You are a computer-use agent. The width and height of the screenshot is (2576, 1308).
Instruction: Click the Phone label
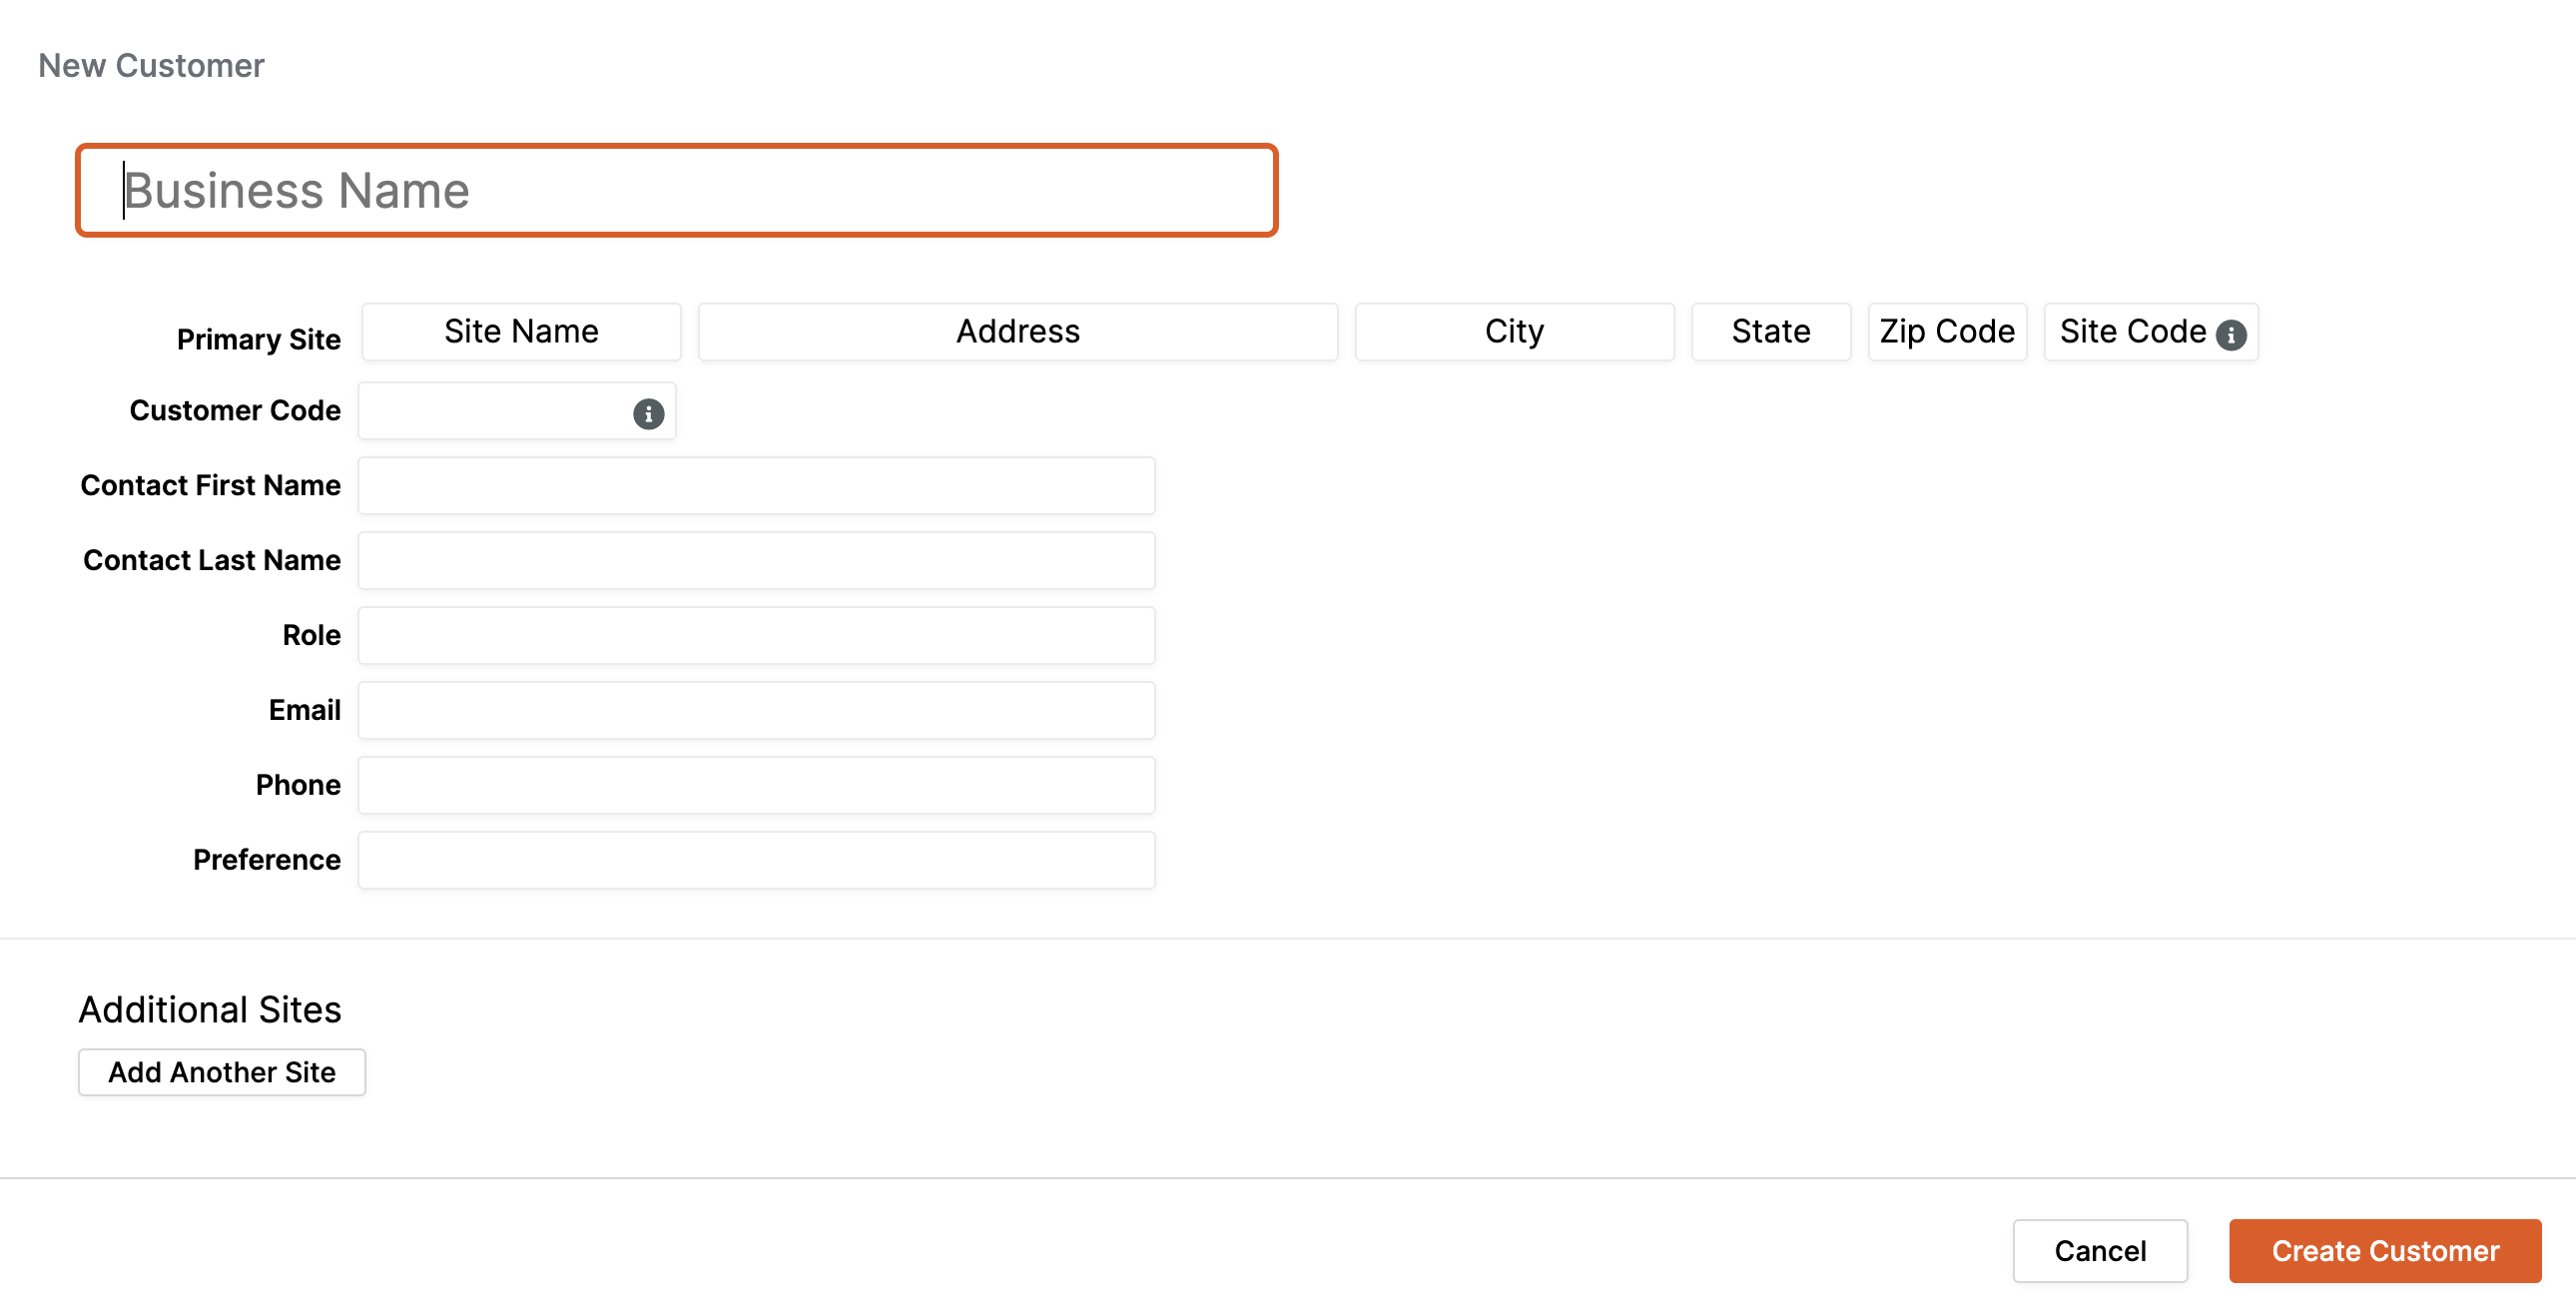(298, 786)
